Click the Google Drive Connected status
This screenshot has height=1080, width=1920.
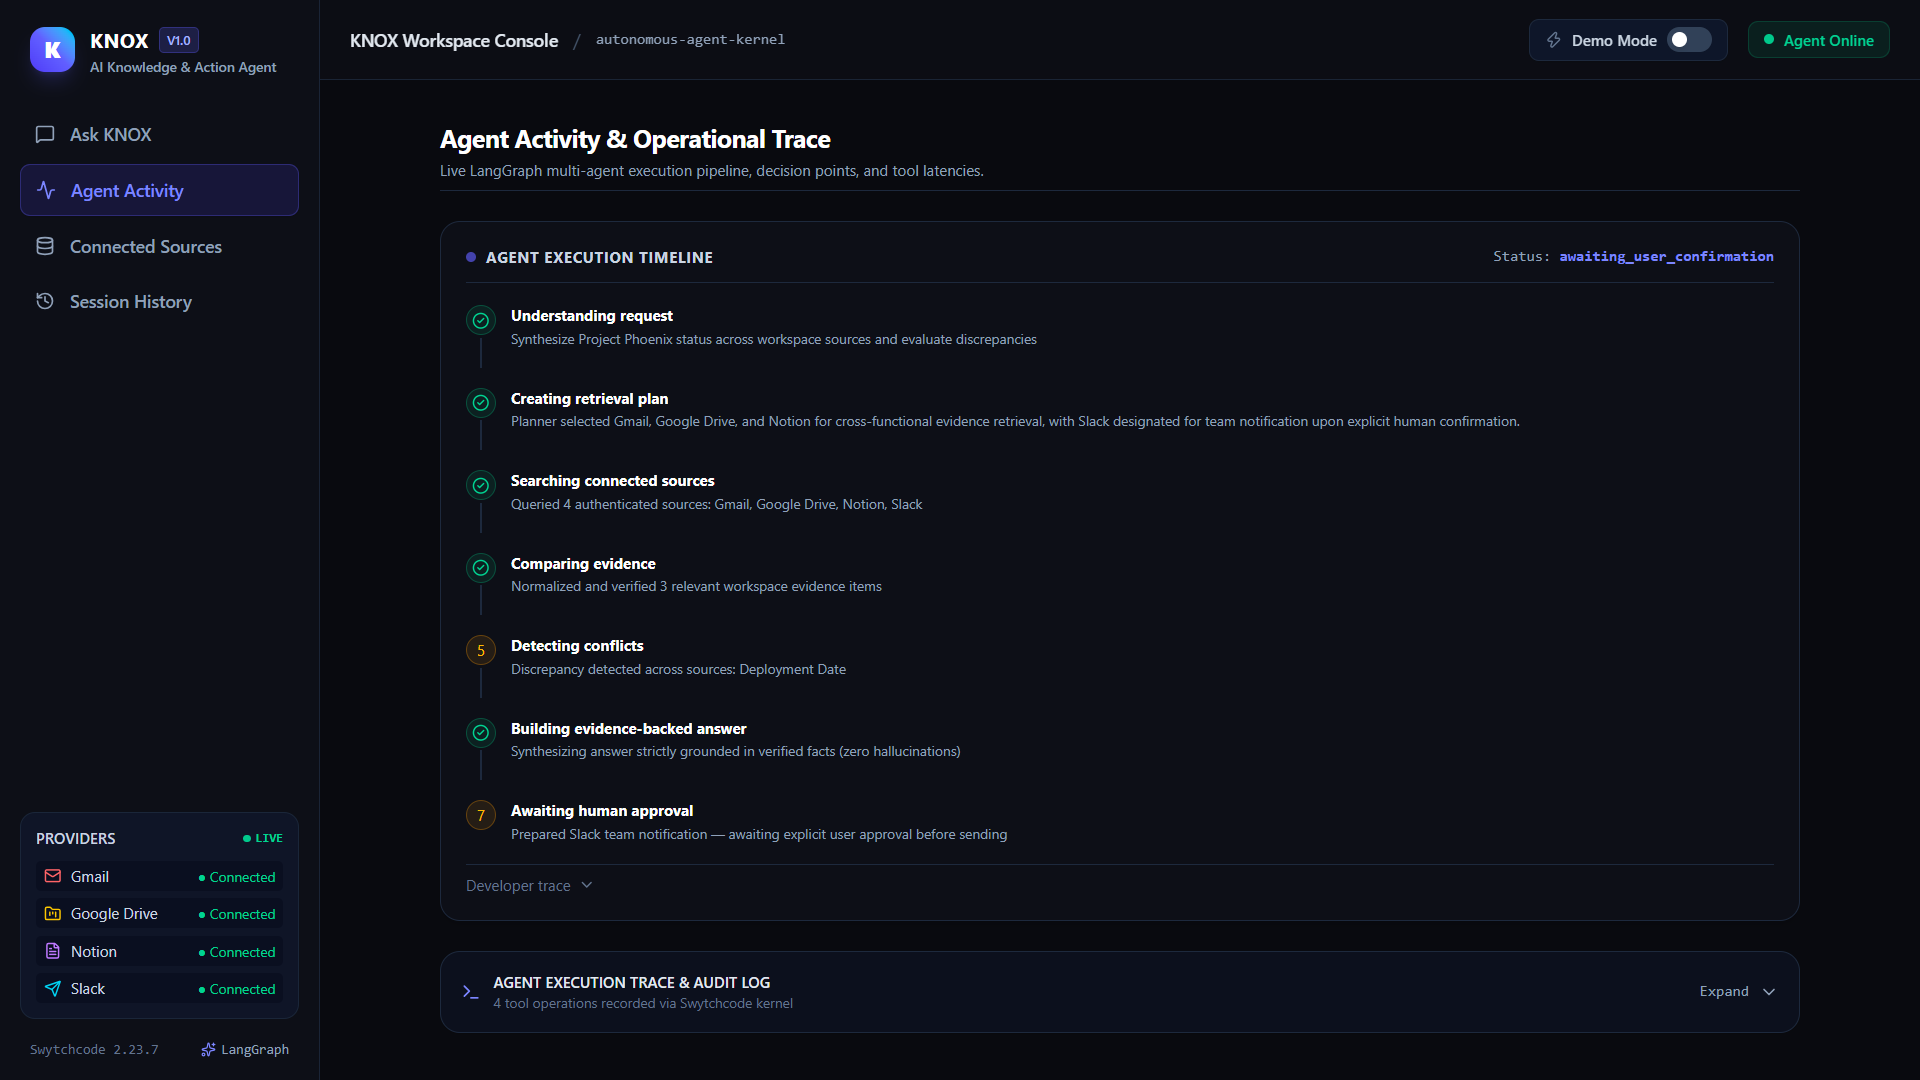237,914
